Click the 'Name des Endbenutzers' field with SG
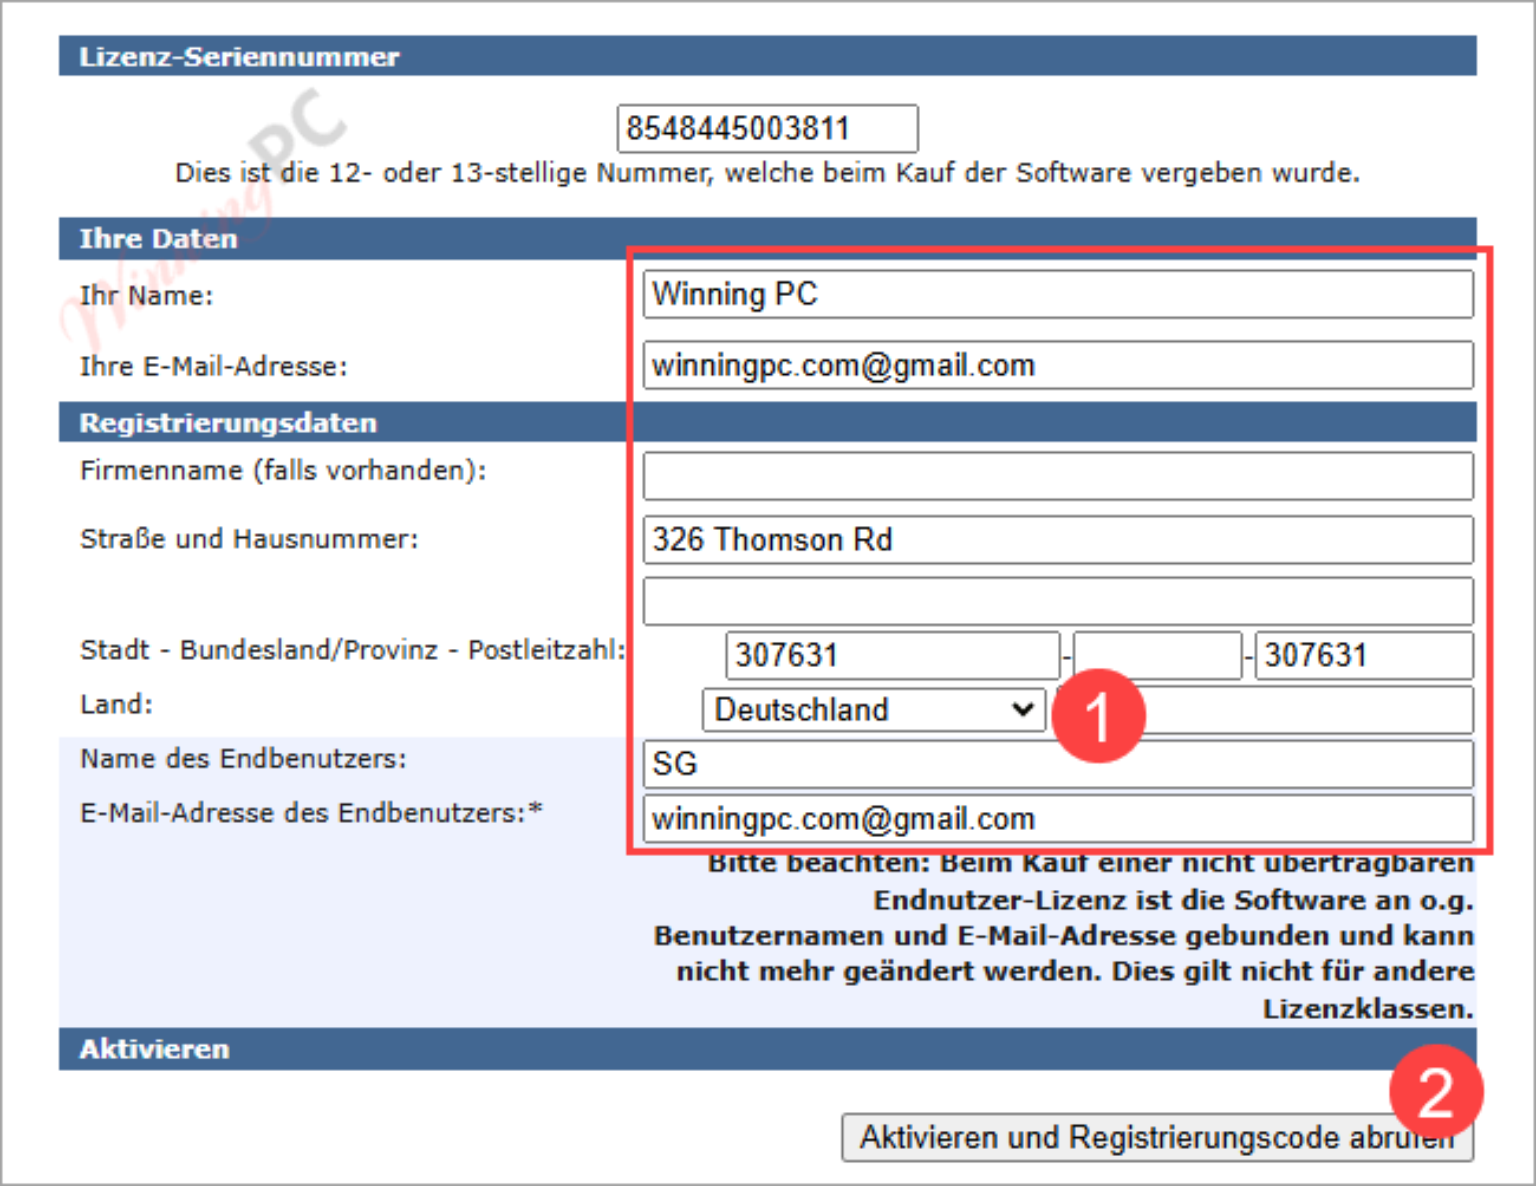 pos(1057,764)
